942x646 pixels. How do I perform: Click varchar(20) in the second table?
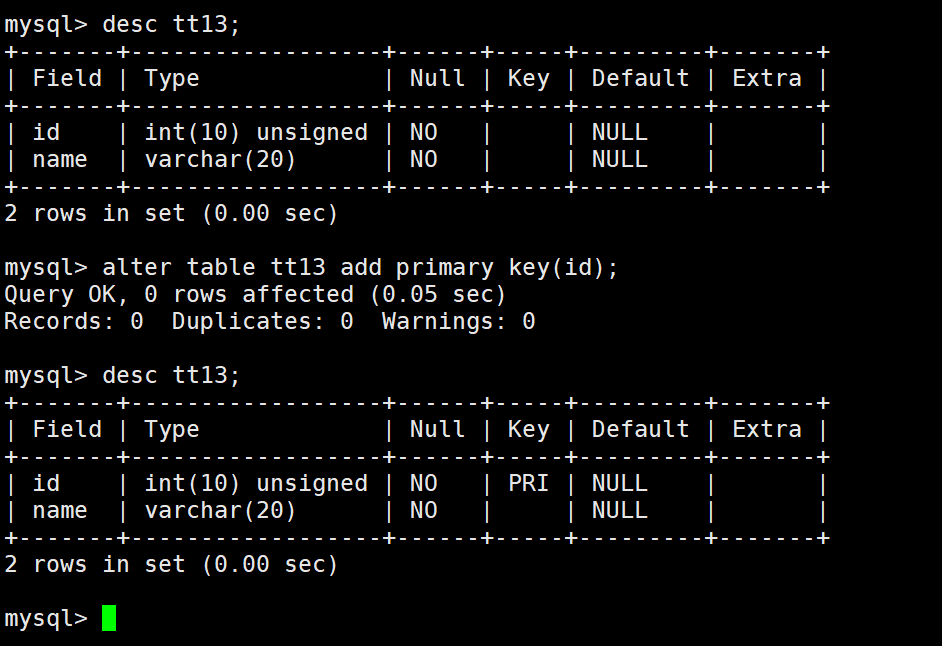click(x=220, y=511)
